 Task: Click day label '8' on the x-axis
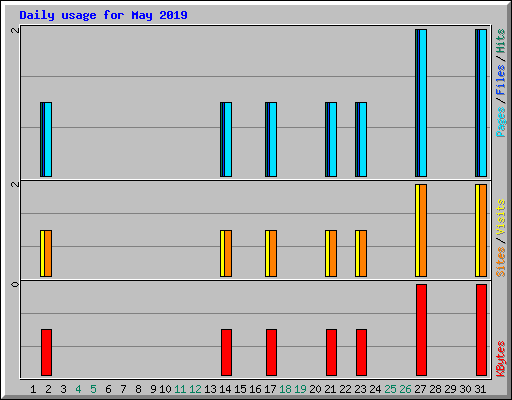(x=138, y=389)
